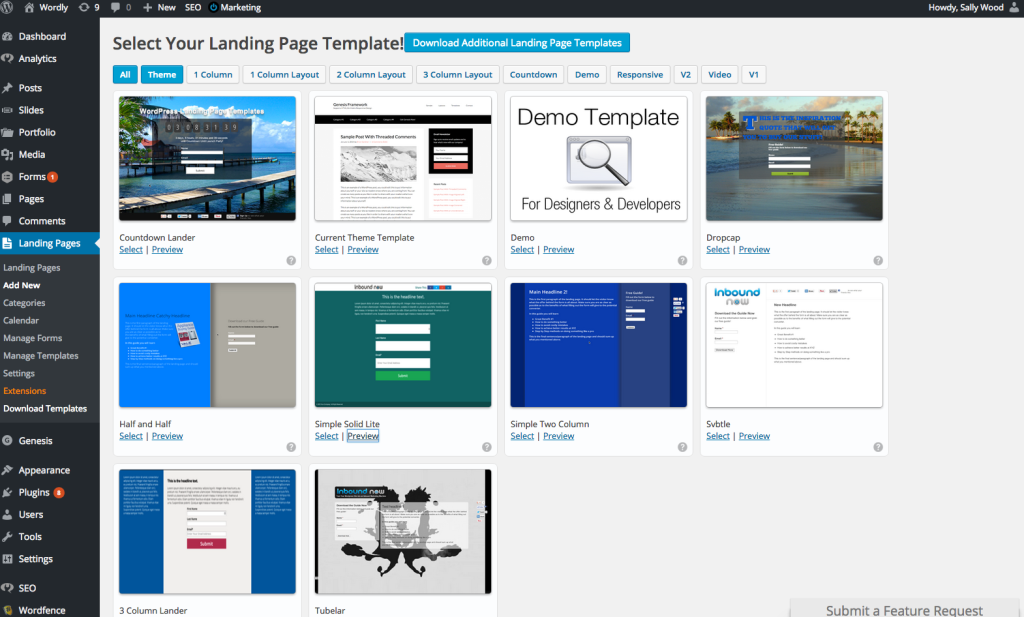Open the New content menu in admin bar
1024x617 pixels.
(159, 7)
